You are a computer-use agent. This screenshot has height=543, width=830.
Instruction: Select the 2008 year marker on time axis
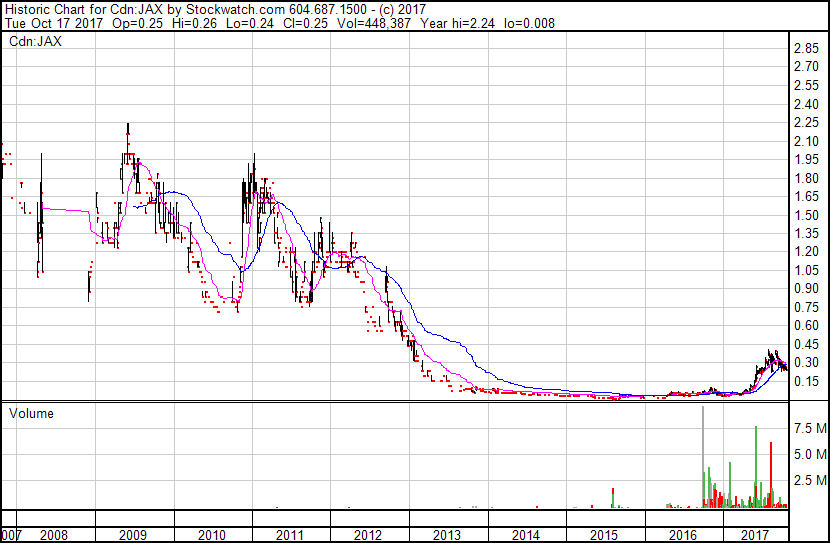(x=55, y=535)
